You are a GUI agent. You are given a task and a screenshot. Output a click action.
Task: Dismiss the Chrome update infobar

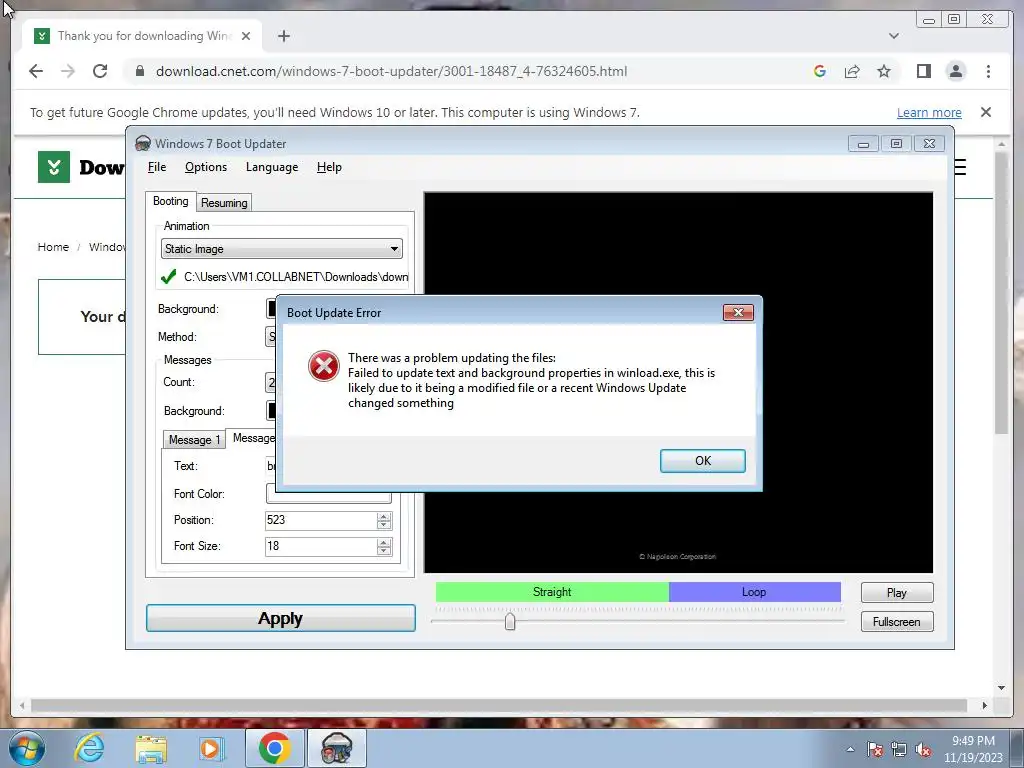(x=986, y=112)
